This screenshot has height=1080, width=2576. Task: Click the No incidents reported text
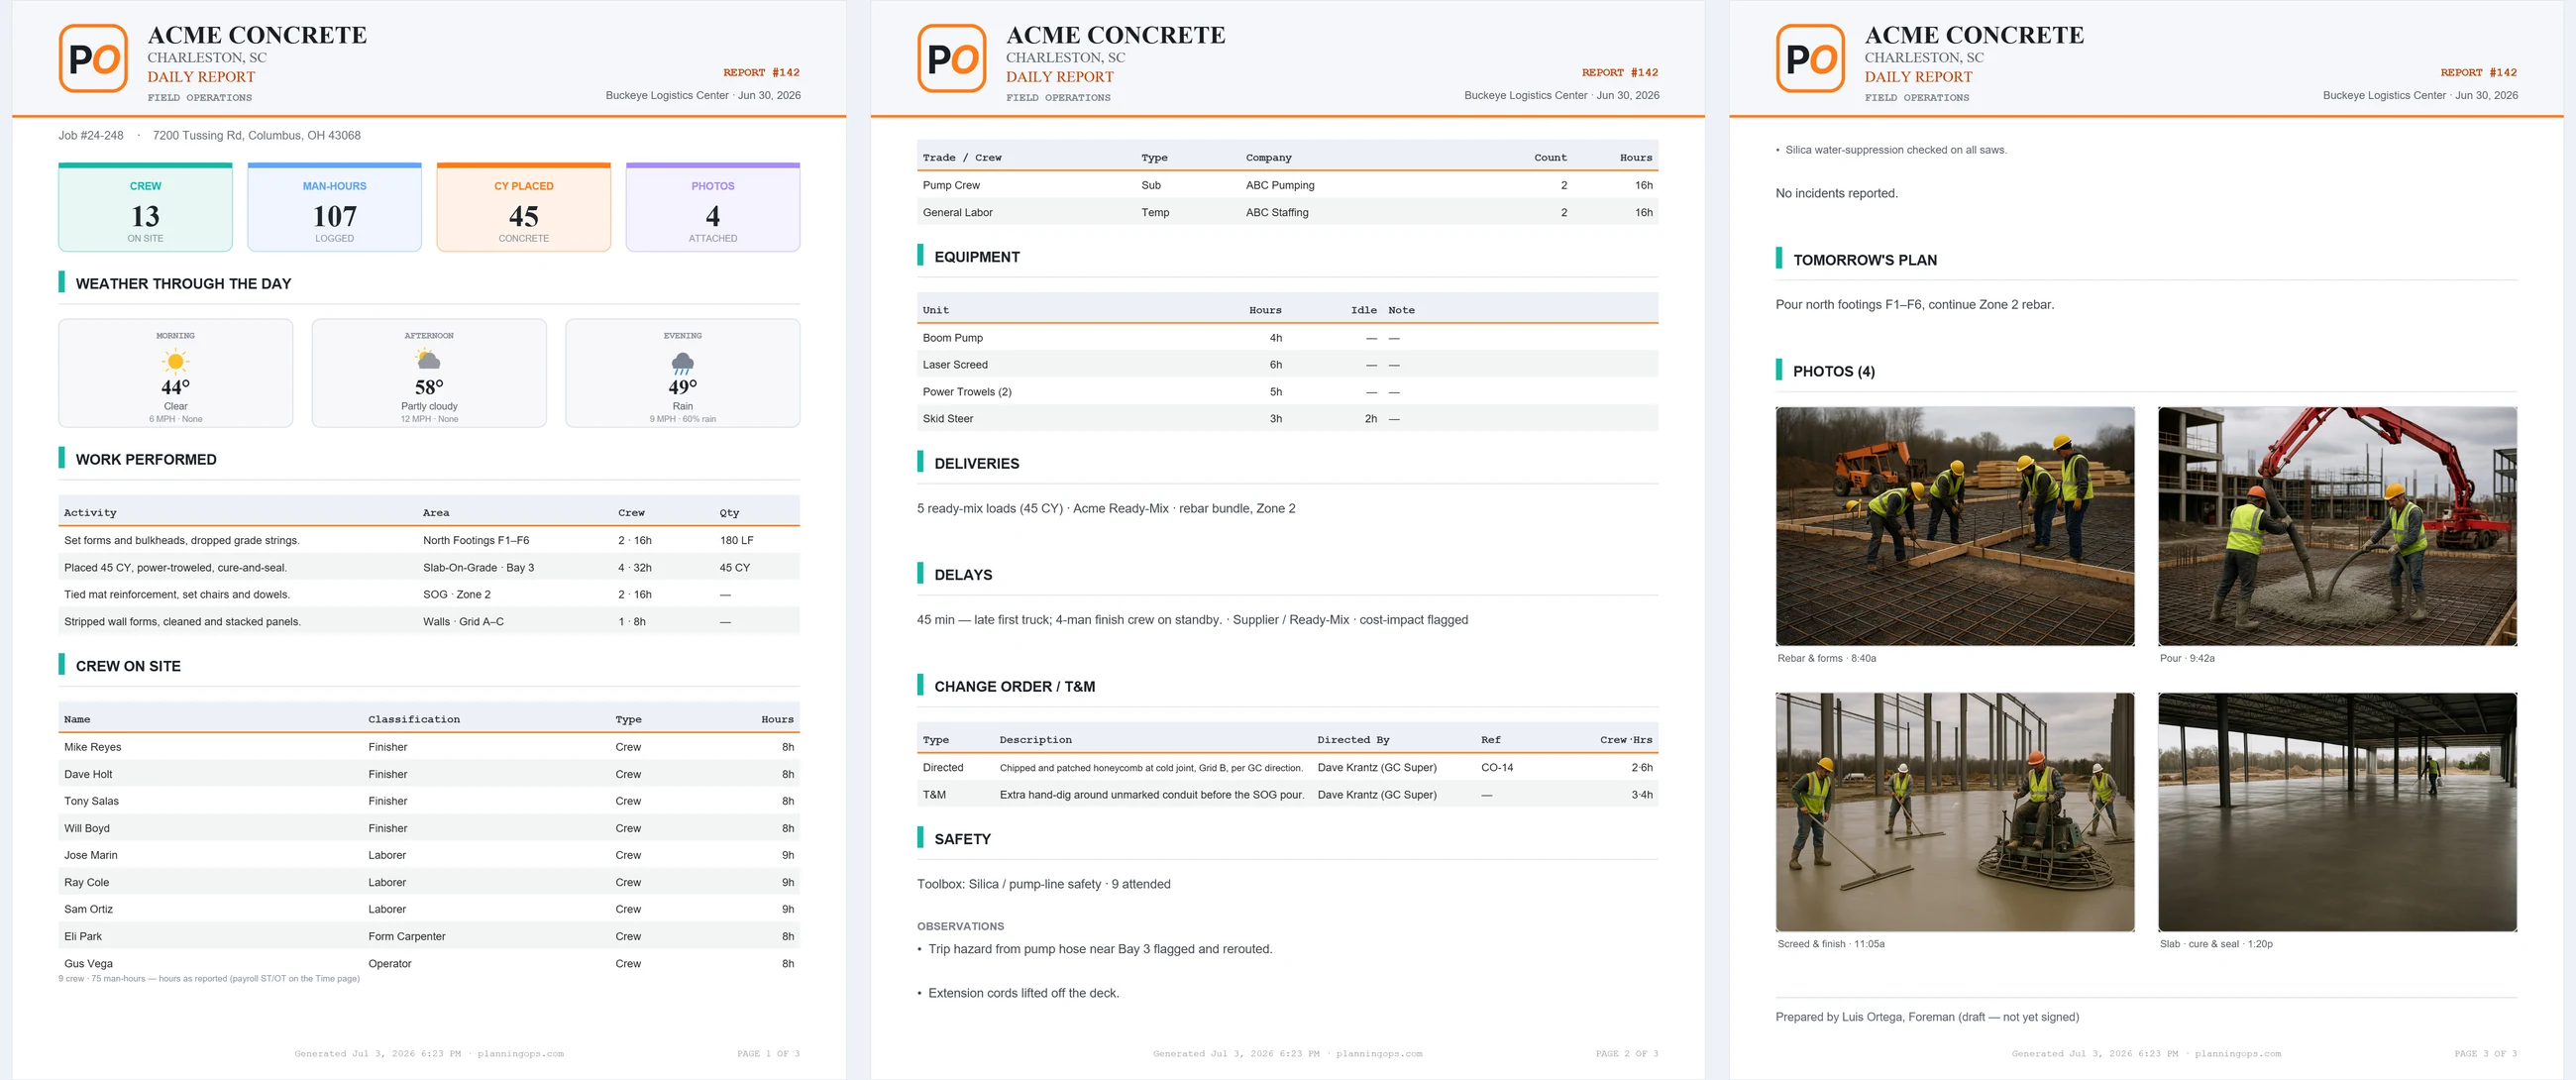tap(1836, 193)
